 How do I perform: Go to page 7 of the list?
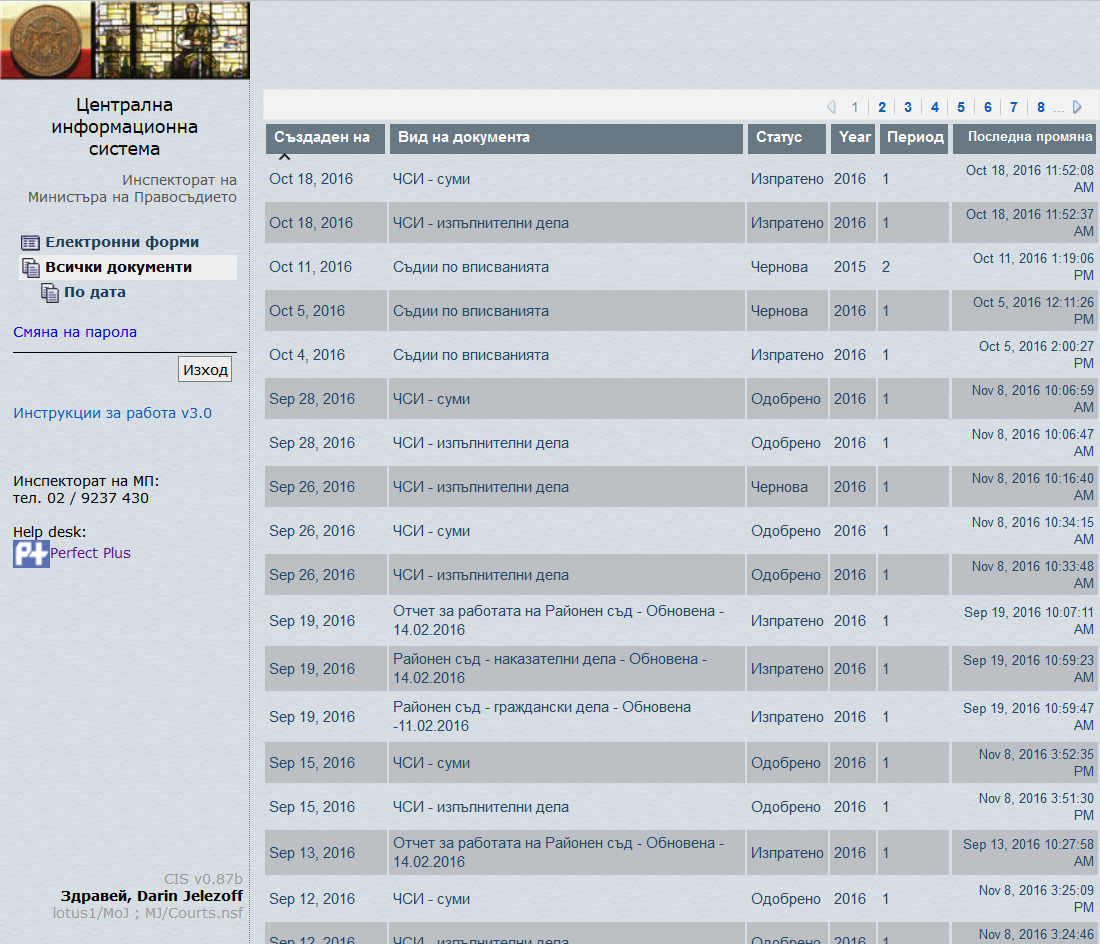1014,107
